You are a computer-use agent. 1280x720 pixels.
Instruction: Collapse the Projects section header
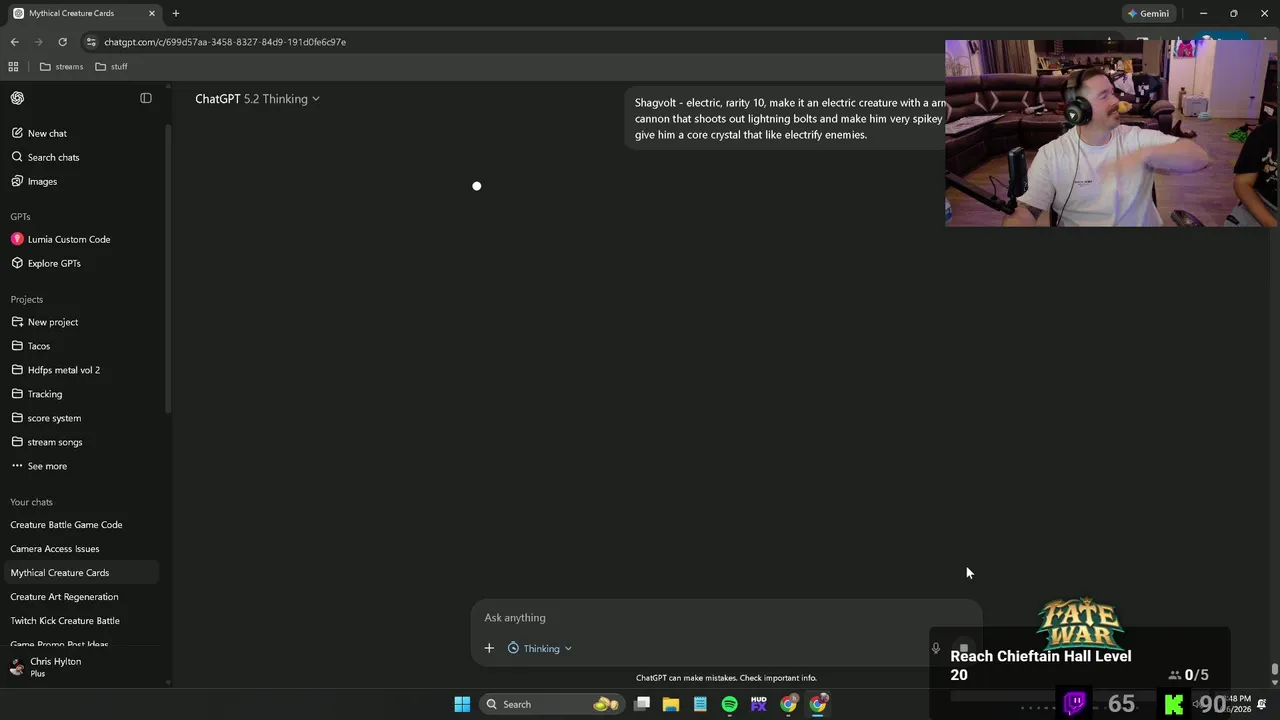point(27,299)
